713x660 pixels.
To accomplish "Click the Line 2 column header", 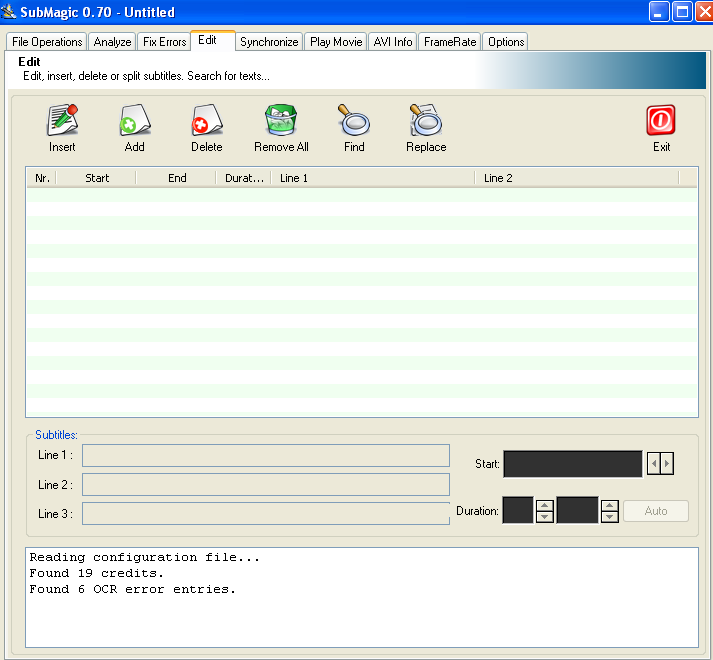I will point(577,178).
